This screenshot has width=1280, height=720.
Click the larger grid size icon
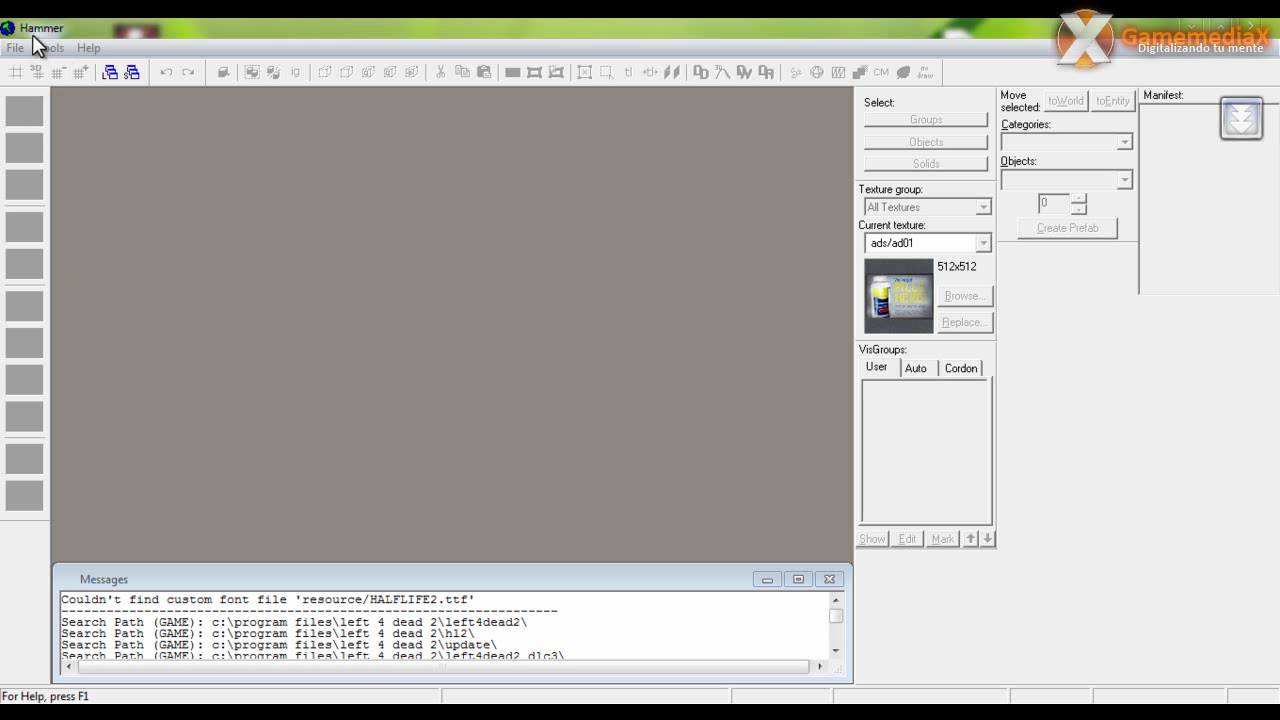click(x=80, y=72)
